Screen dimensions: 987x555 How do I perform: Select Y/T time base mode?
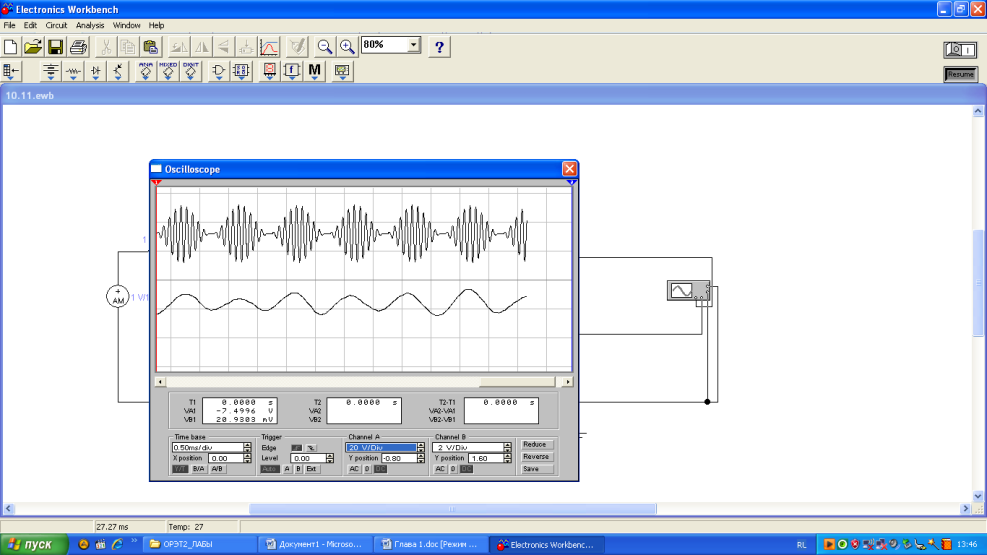[180, 469]
